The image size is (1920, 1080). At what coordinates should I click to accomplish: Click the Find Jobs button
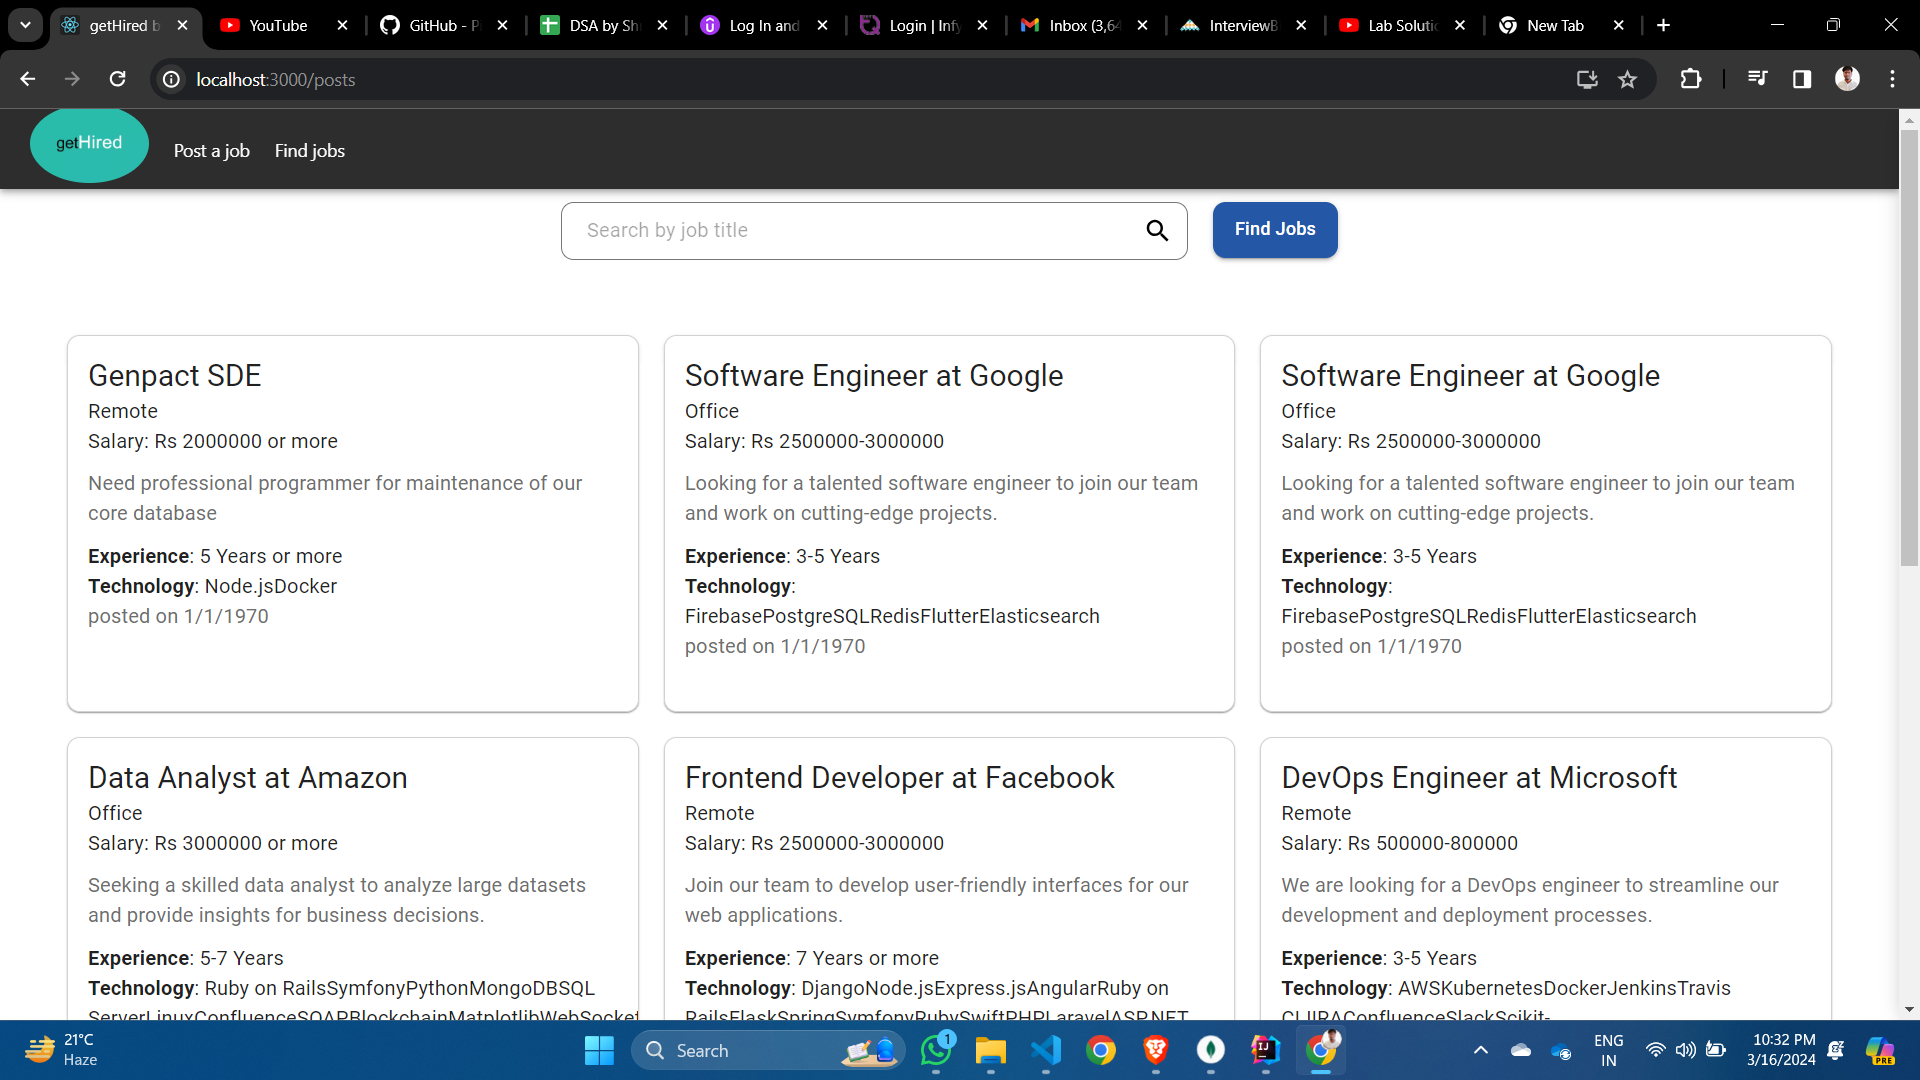(1275, 230)
